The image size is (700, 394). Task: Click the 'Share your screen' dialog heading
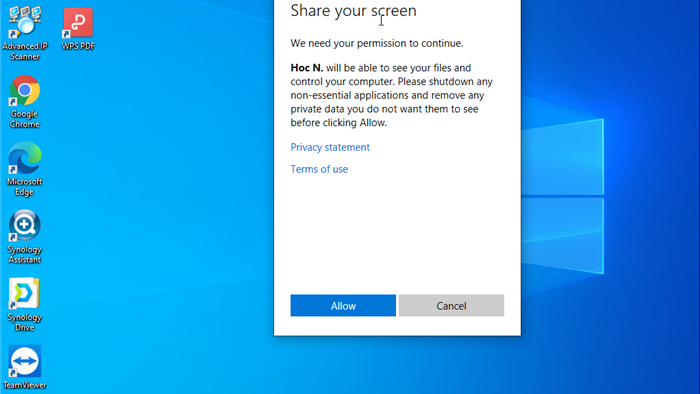pos(354,10)
